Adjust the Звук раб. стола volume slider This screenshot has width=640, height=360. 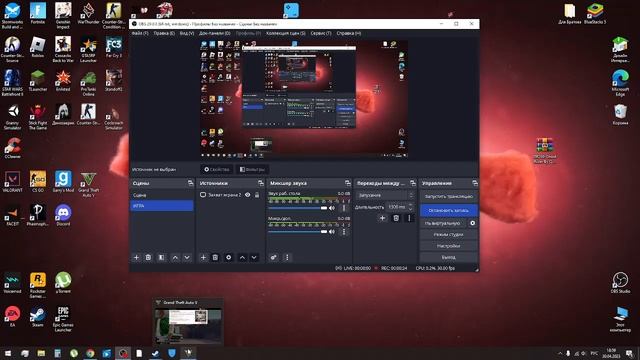pos(298,208)
